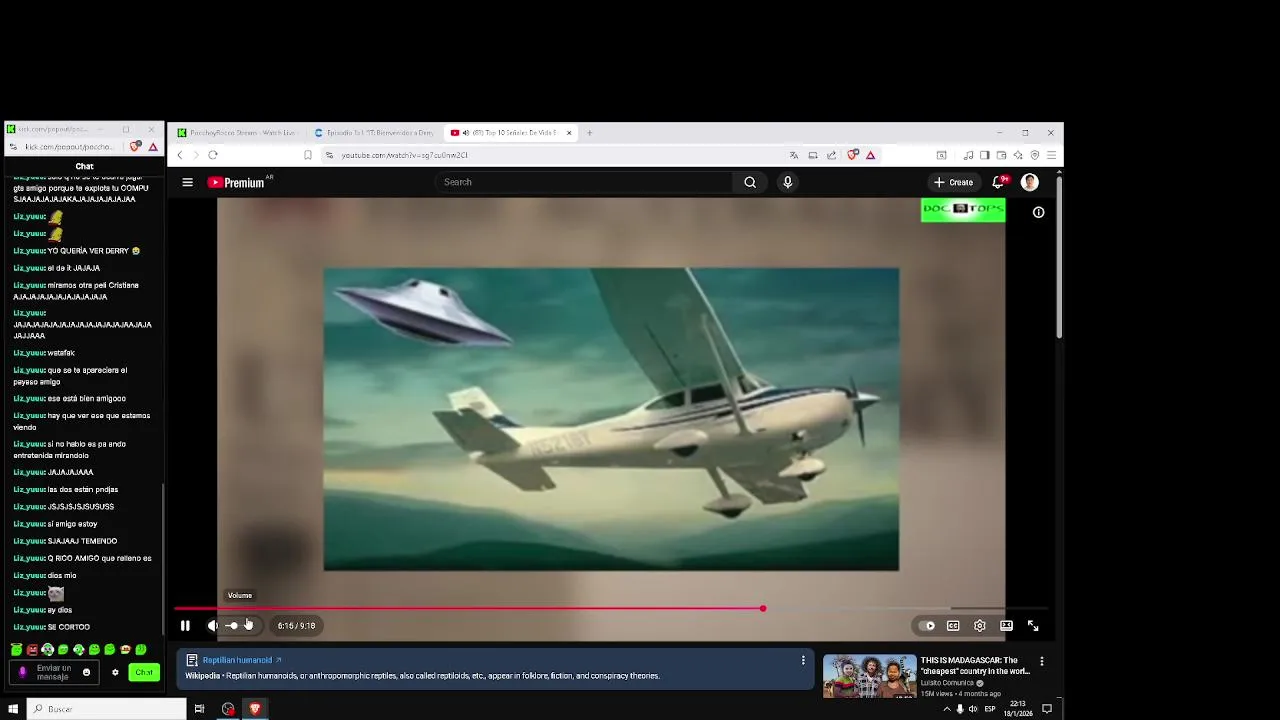Toggle subtitles with the CC button
The width and height of the screenshot is (1280, 720).
tap(953, 626)
